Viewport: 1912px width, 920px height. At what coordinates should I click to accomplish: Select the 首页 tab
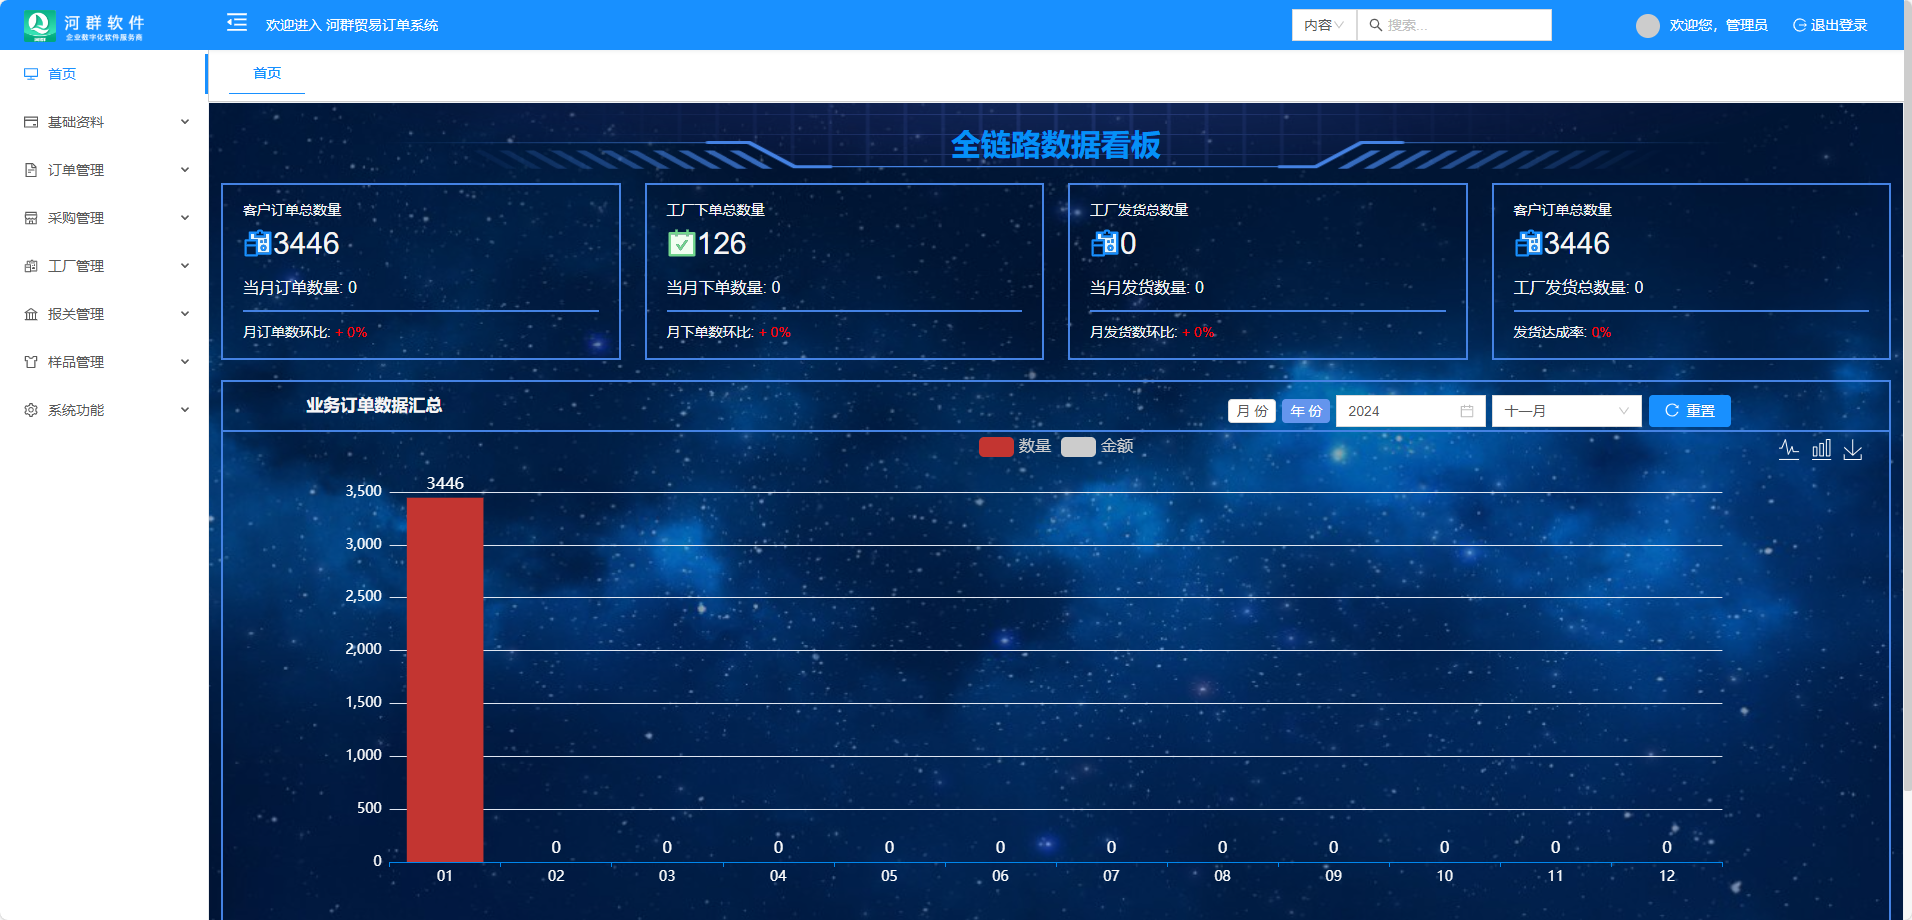coord(267,73)
